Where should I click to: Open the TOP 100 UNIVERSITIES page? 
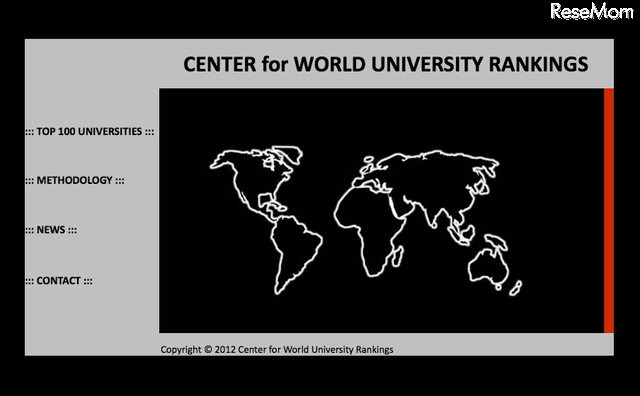point(89,131)
